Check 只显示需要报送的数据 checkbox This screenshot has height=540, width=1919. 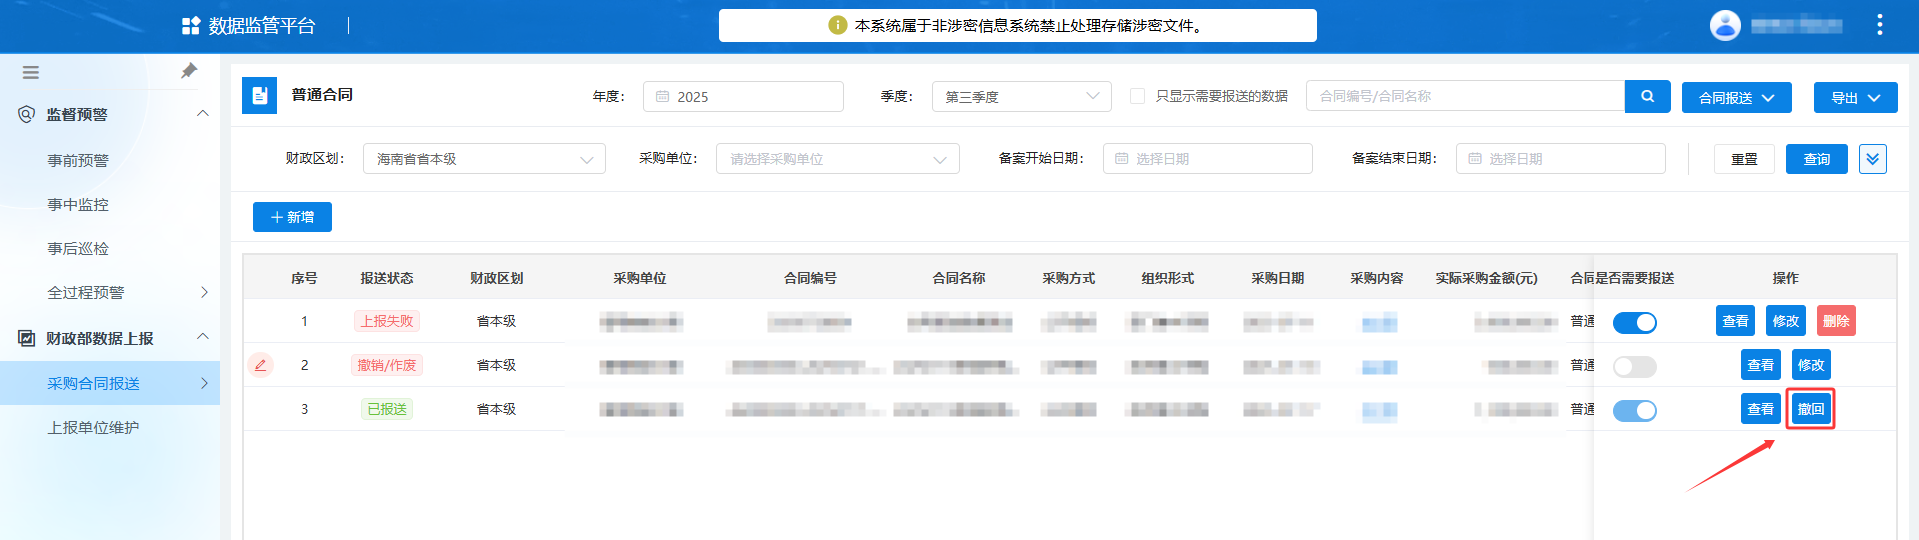point(1137,96)
